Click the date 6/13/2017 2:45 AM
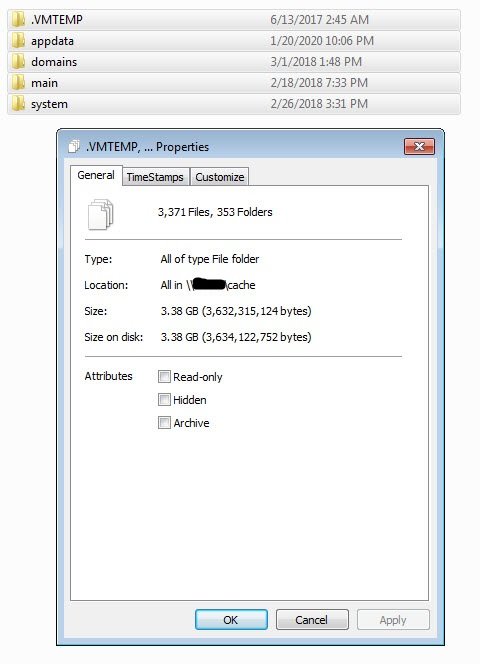This screenshot has width=480, height=664. [320, 20]
